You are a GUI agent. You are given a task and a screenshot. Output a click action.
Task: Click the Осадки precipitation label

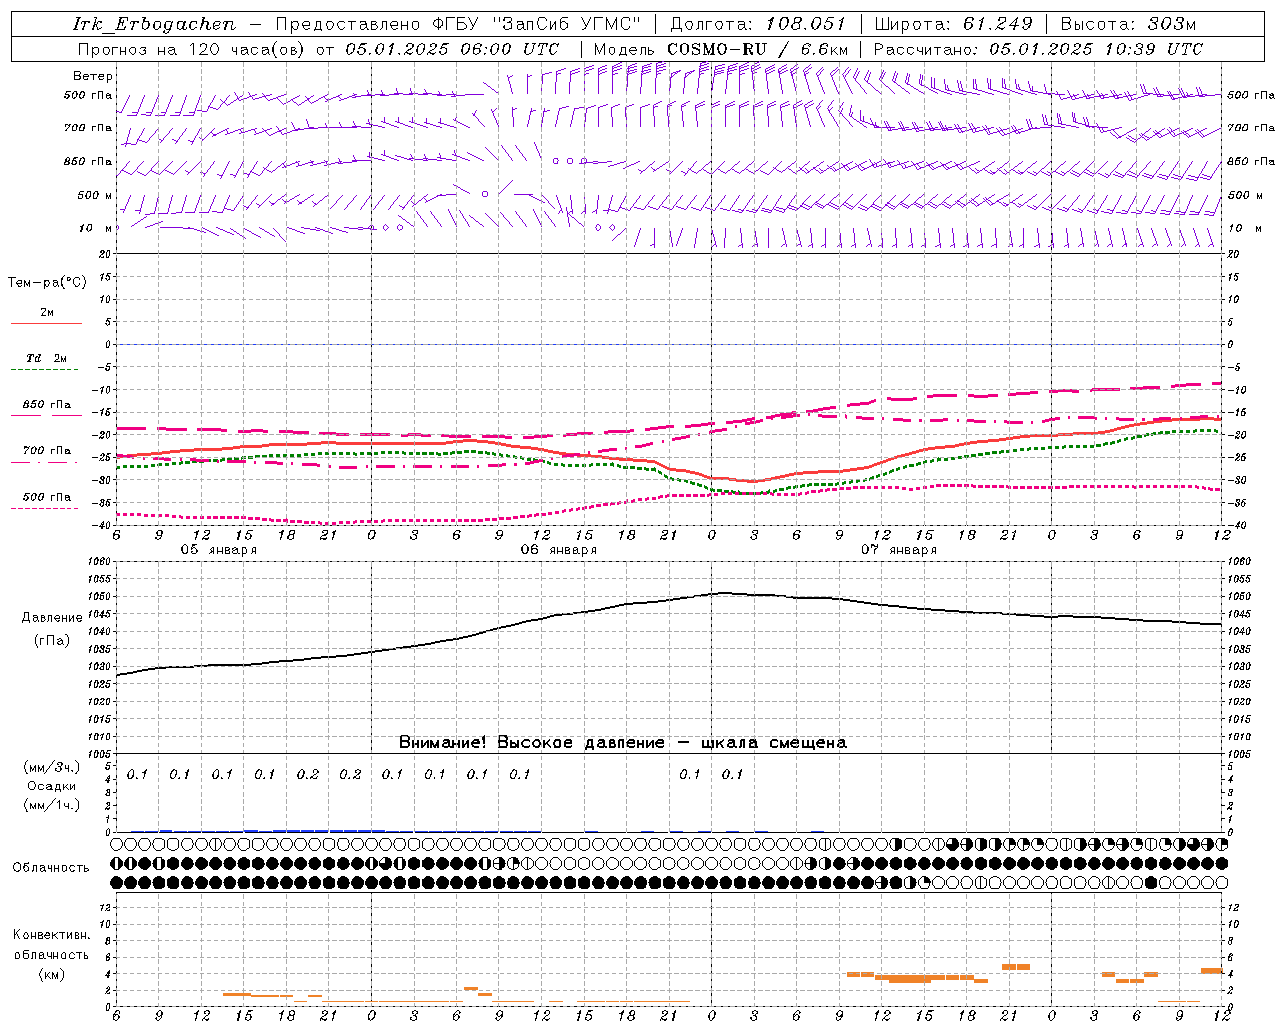[52, 786]
